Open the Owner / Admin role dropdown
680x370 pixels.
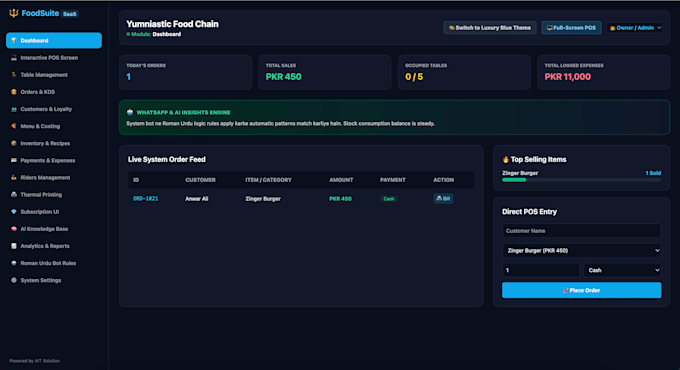(x=634, y=28)
